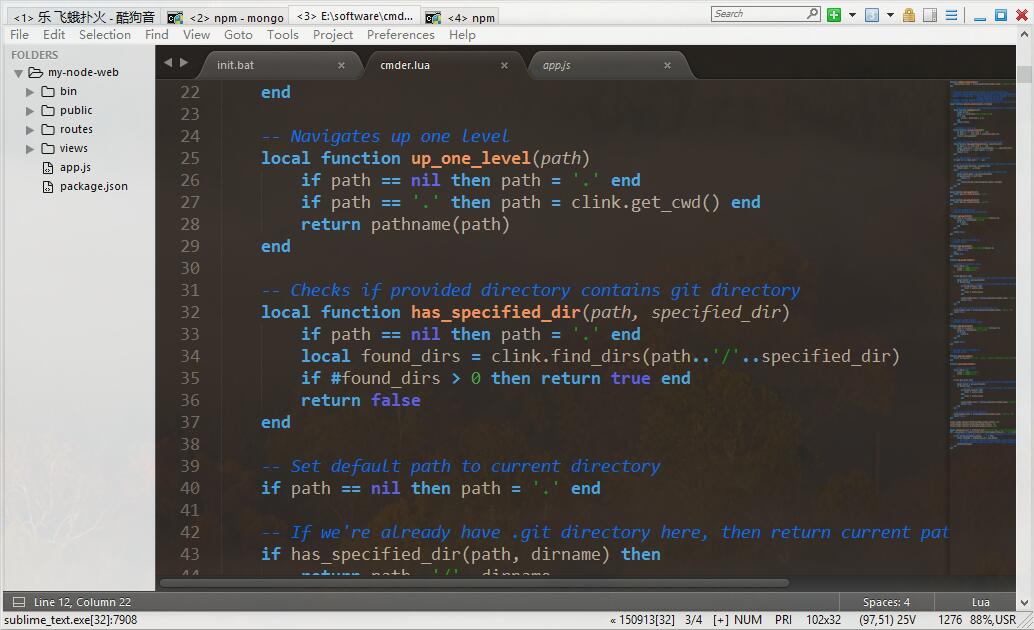Click the sublime_text.exe[32]:7908 status text
The width and height of the screenshot is (1034, 630).
click(x=71, y=619)
